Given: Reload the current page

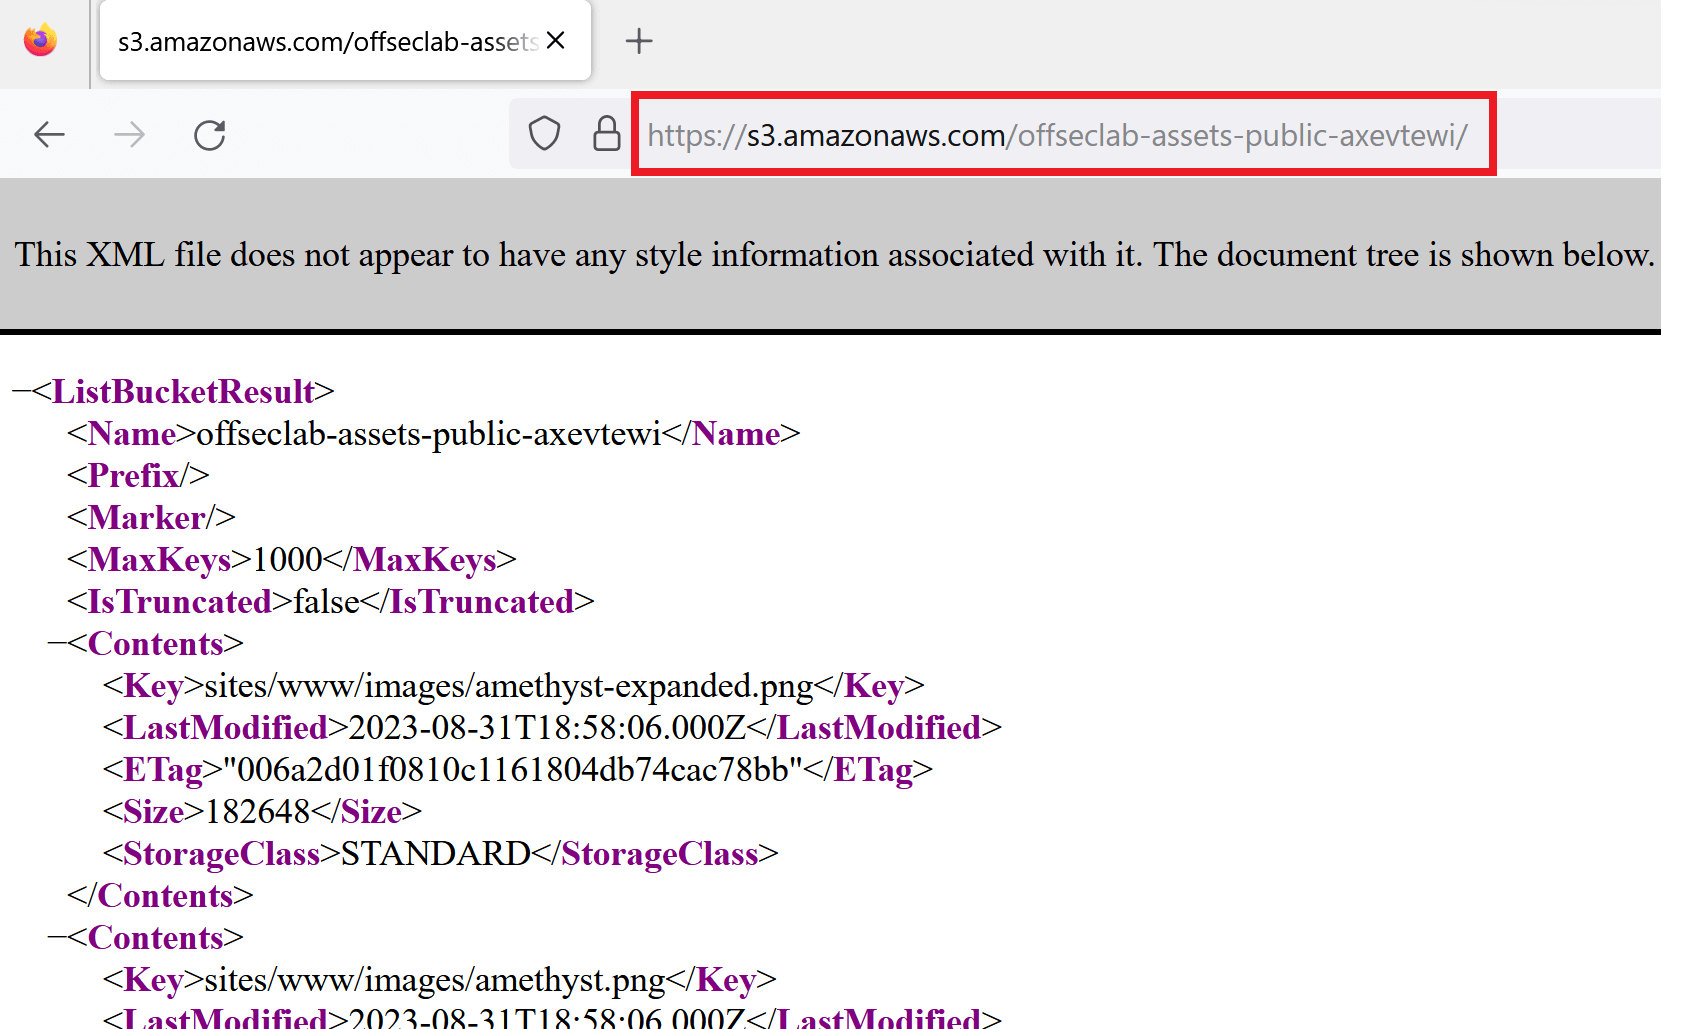Looking at the screenshot, I should 209,134.
